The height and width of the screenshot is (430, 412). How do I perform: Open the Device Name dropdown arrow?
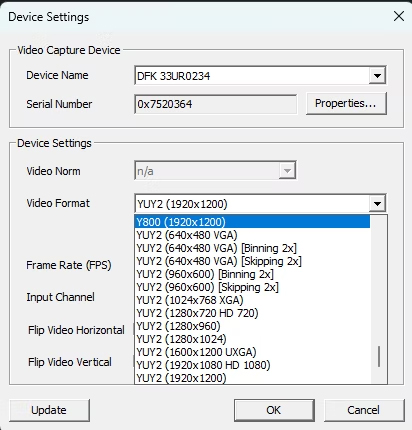tap(377, 76)
